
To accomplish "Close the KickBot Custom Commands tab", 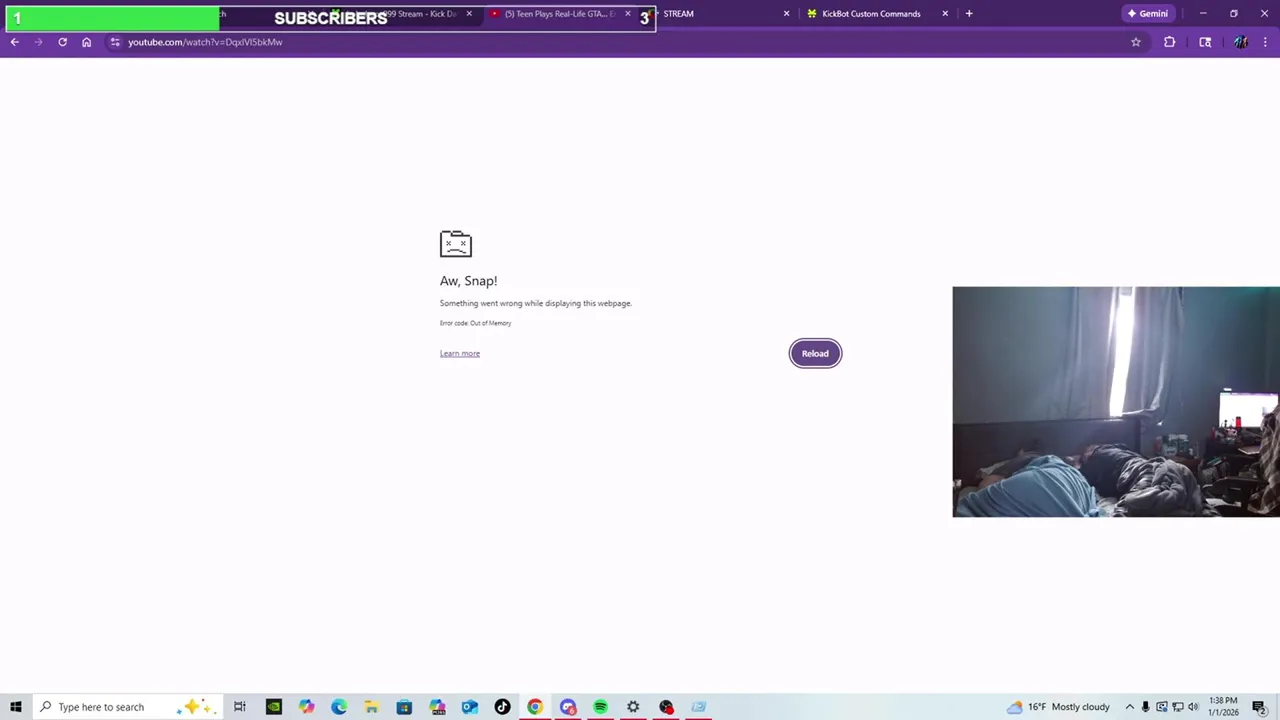I will 945,14.
